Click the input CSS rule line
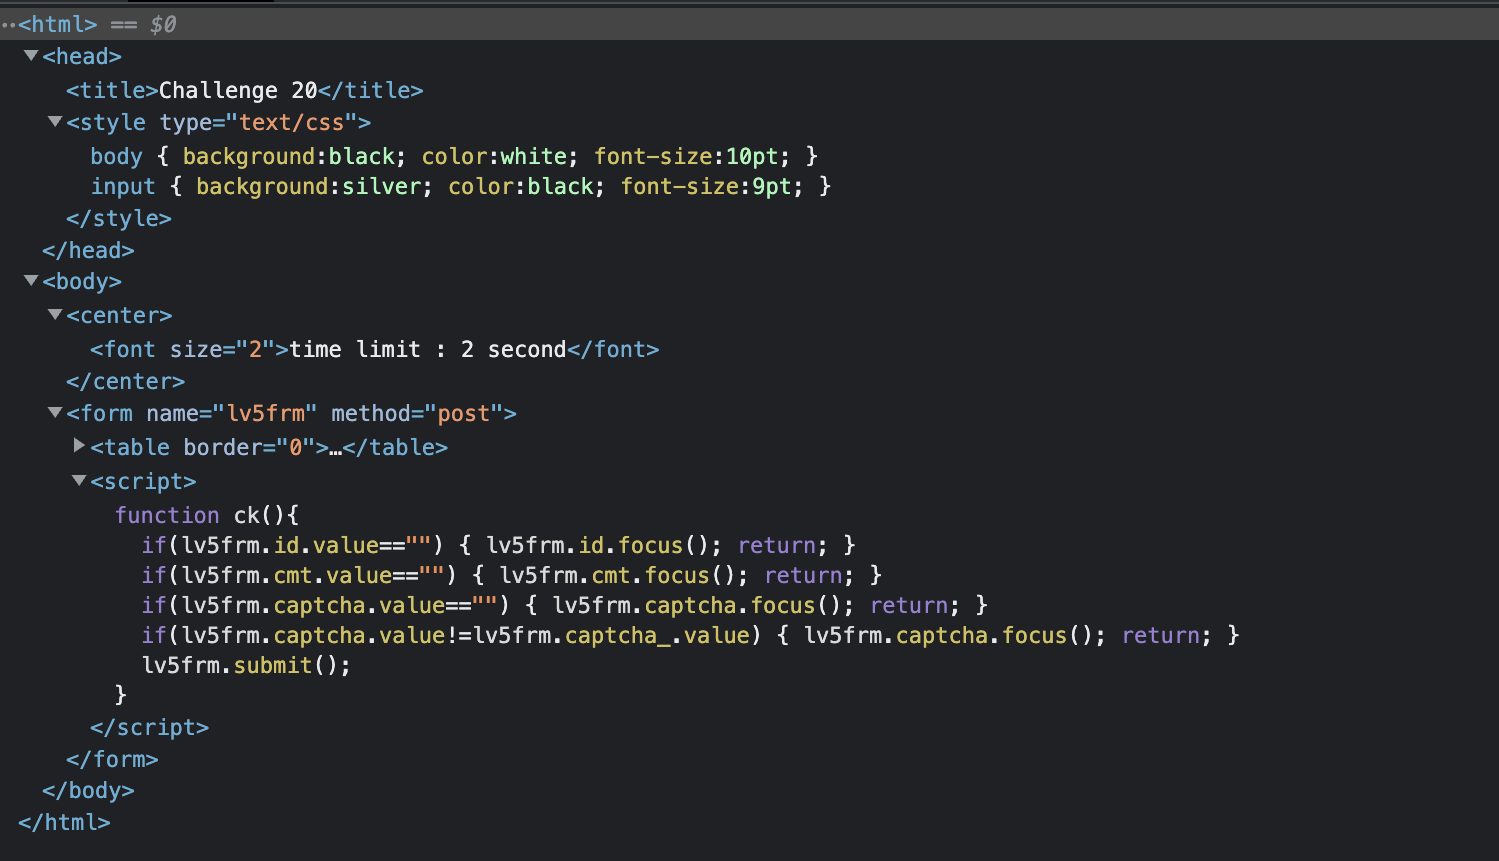 pos(461,186)
